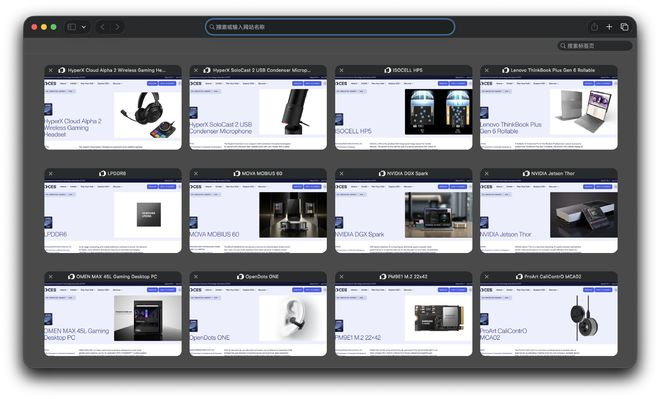Open OMEN MAX 45L Gaming Desktop thumbnail

[x=113, y=319]
